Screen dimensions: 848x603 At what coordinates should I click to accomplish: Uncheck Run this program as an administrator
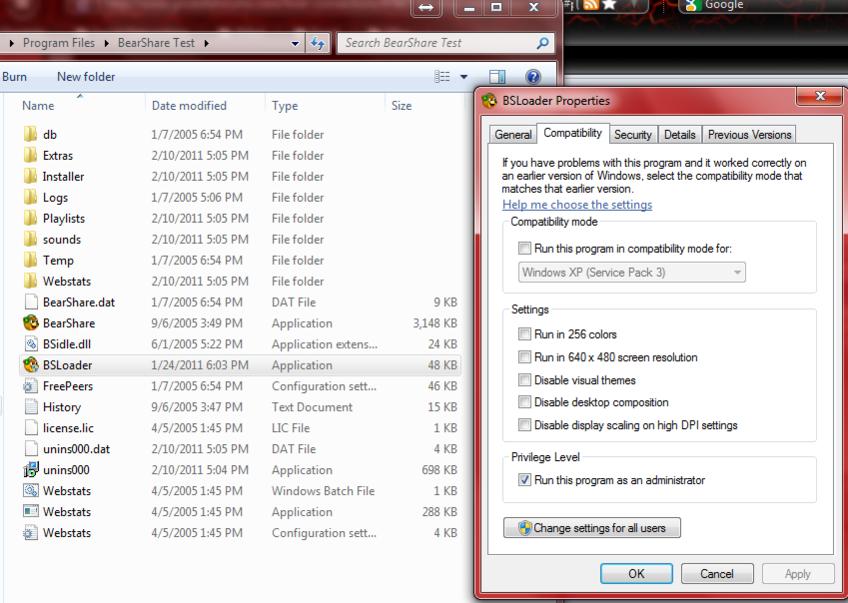coord(525,480)
